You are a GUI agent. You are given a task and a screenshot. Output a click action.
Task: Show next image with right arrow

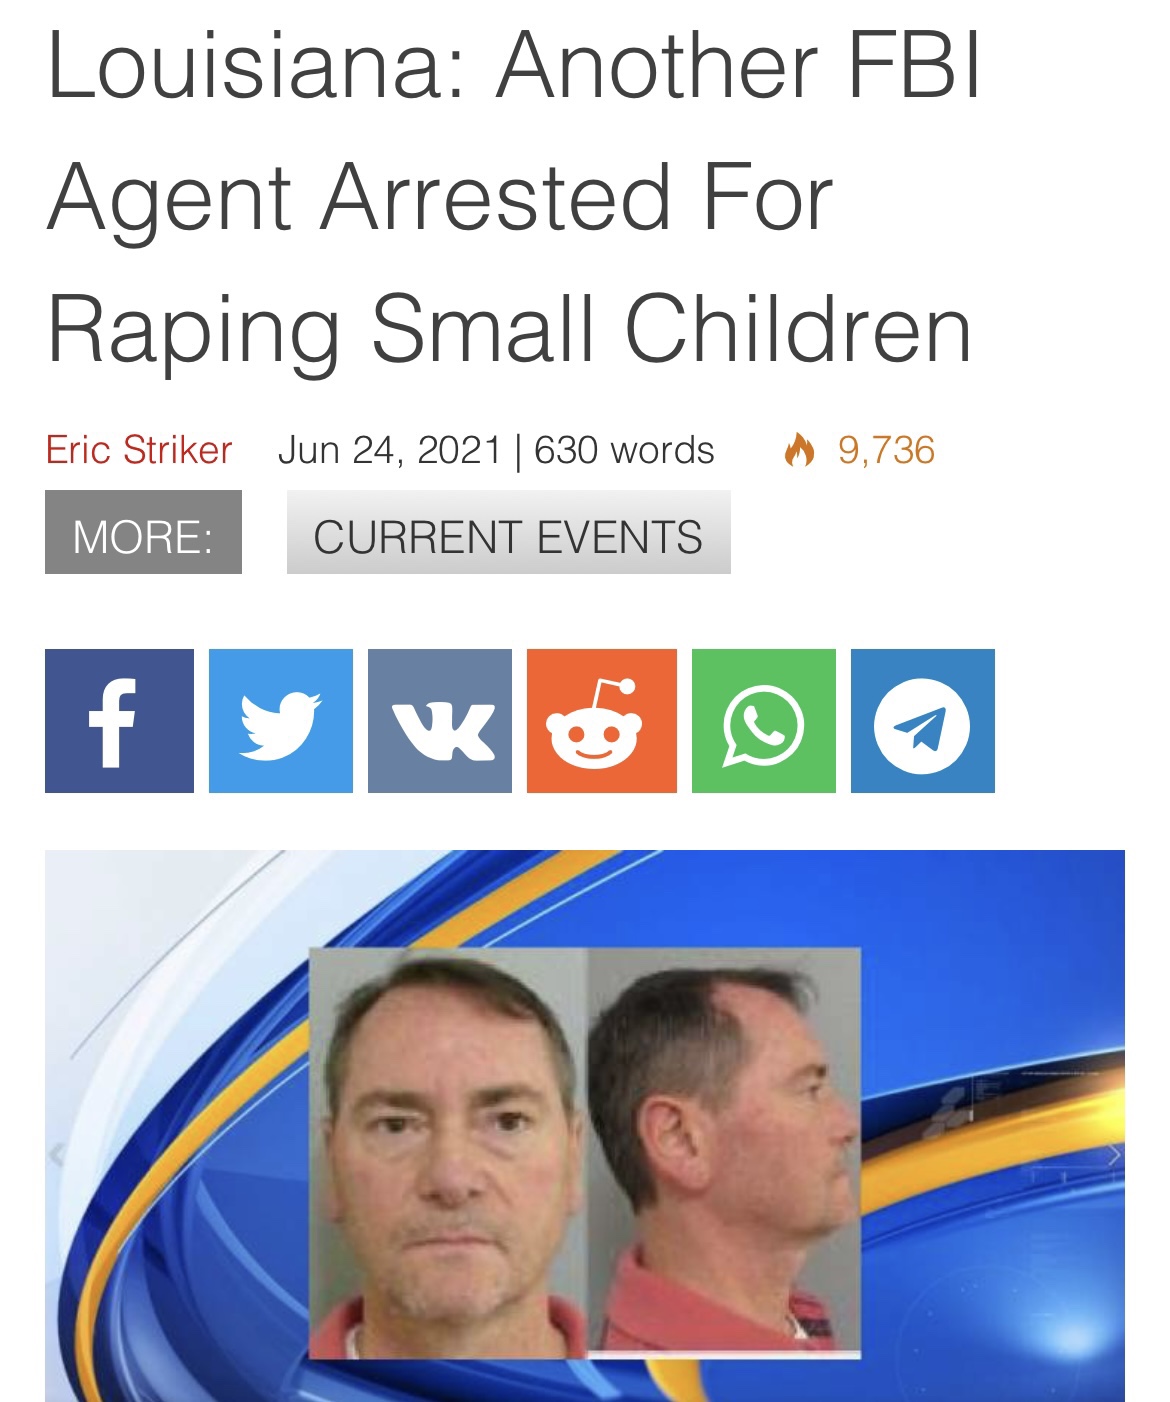click(1113, 1156)
